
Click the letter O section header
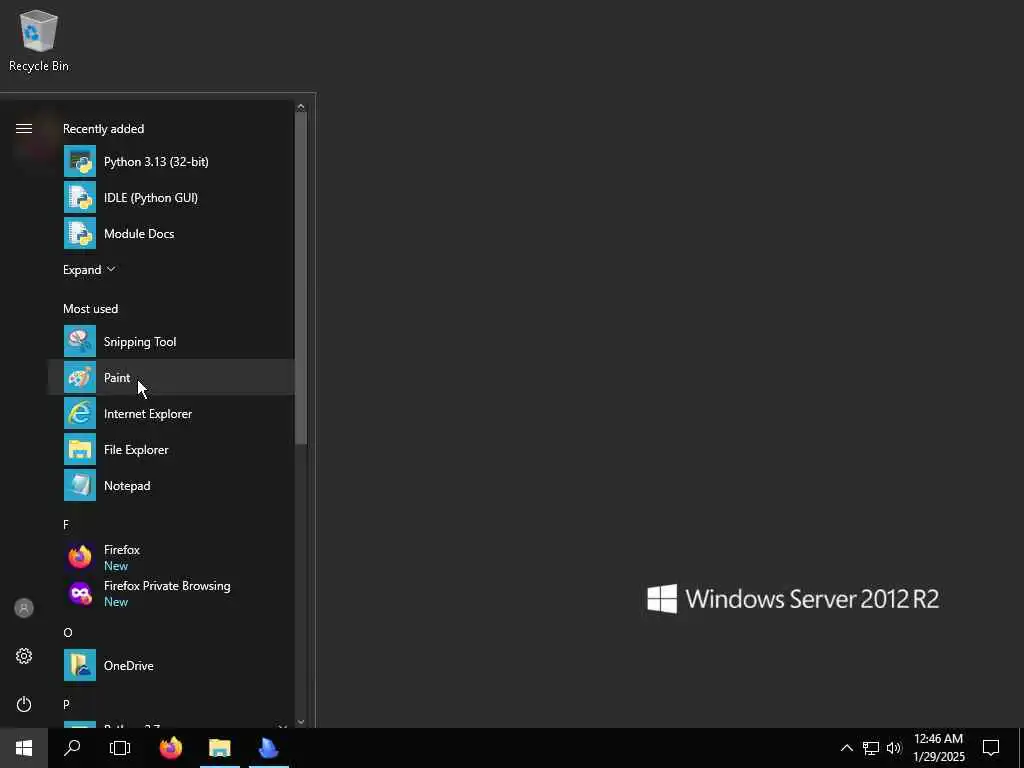click(68, 632)
